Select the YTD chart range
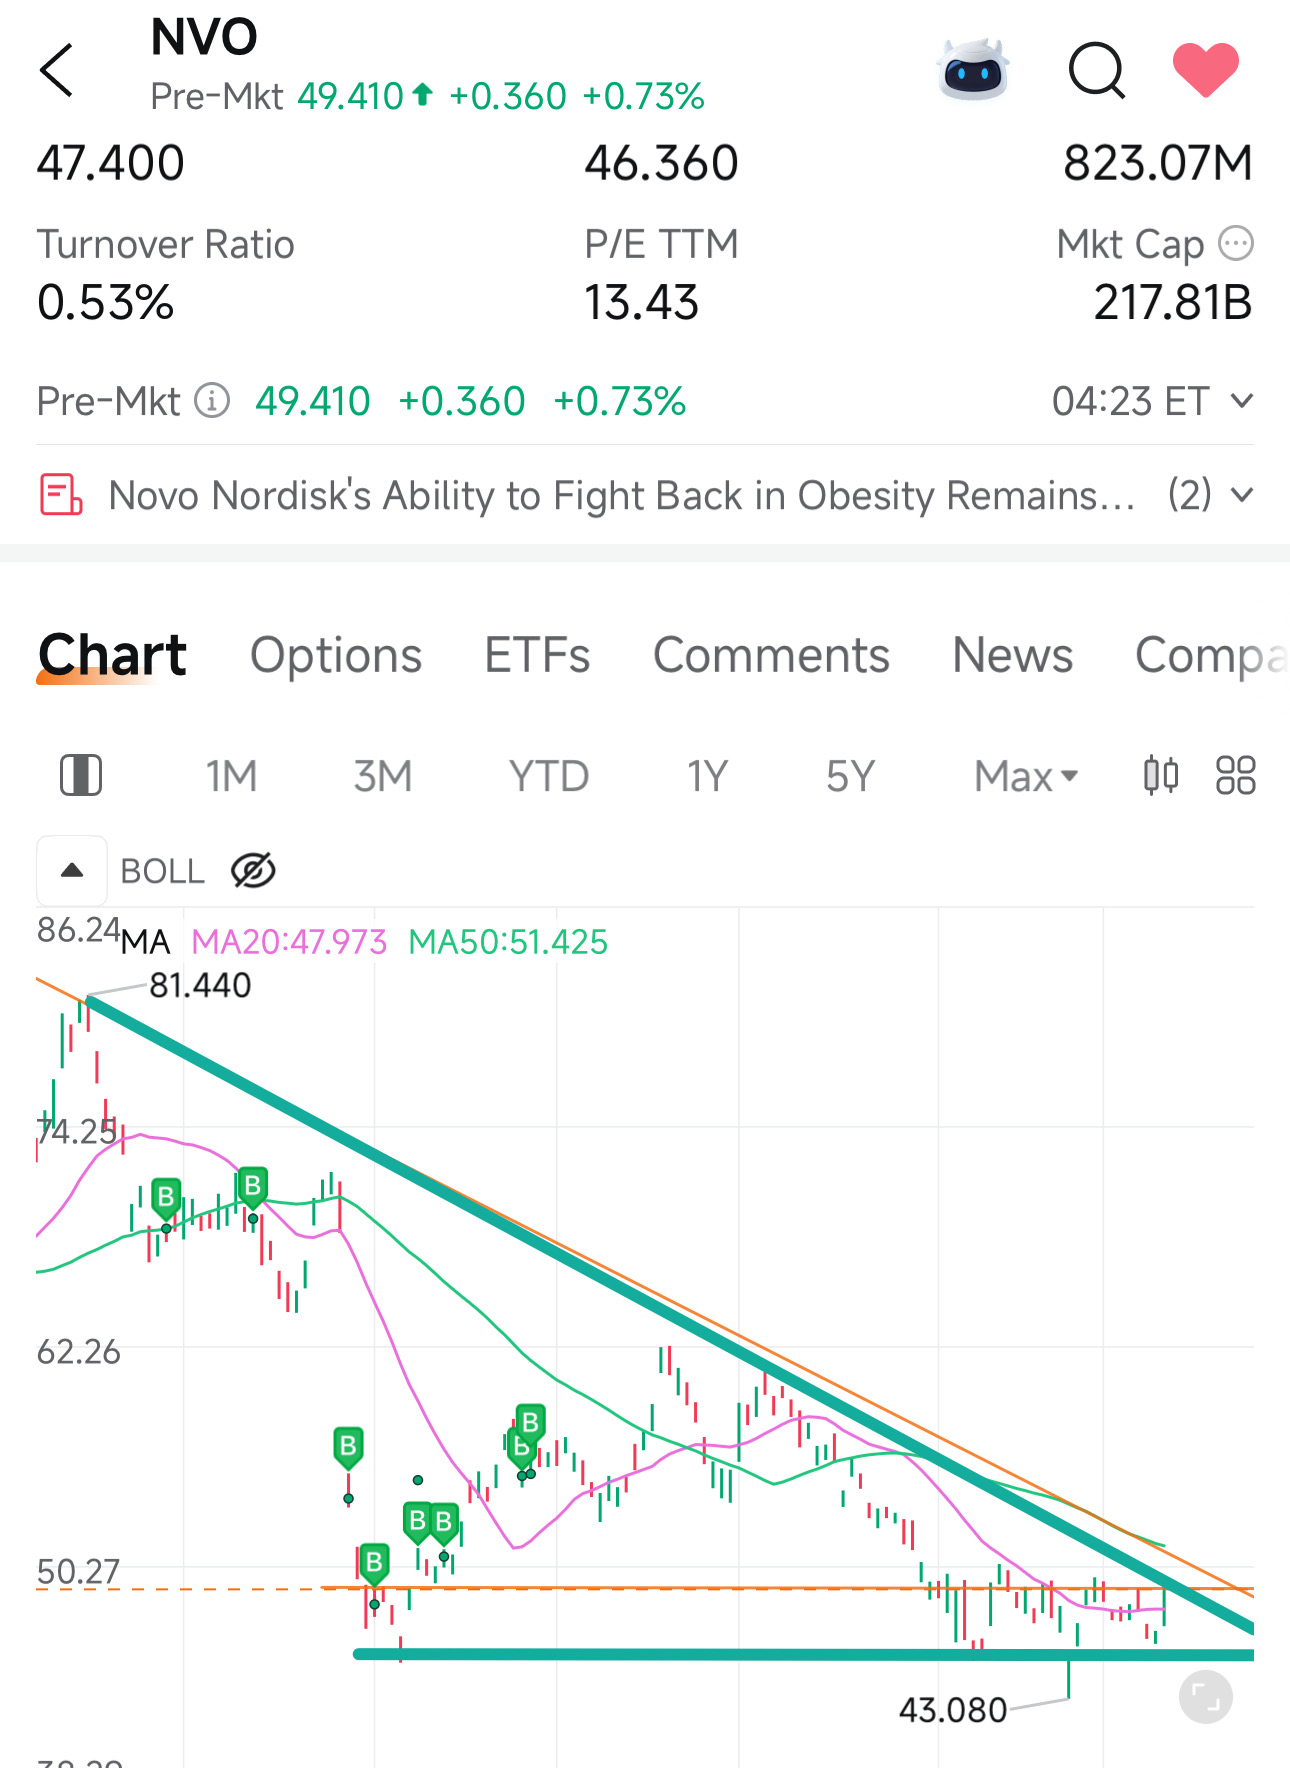The width and height of the screenshot is (1290, 1768). click(x=548, y=776)
